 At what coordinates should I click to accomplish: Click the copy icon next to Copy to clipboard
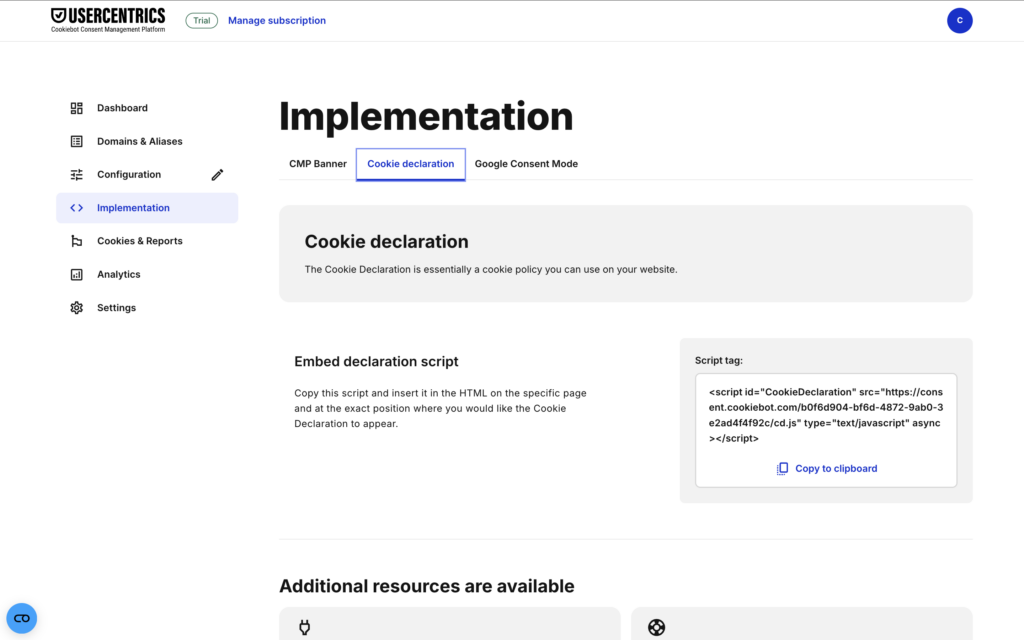[x=782, y=468]
